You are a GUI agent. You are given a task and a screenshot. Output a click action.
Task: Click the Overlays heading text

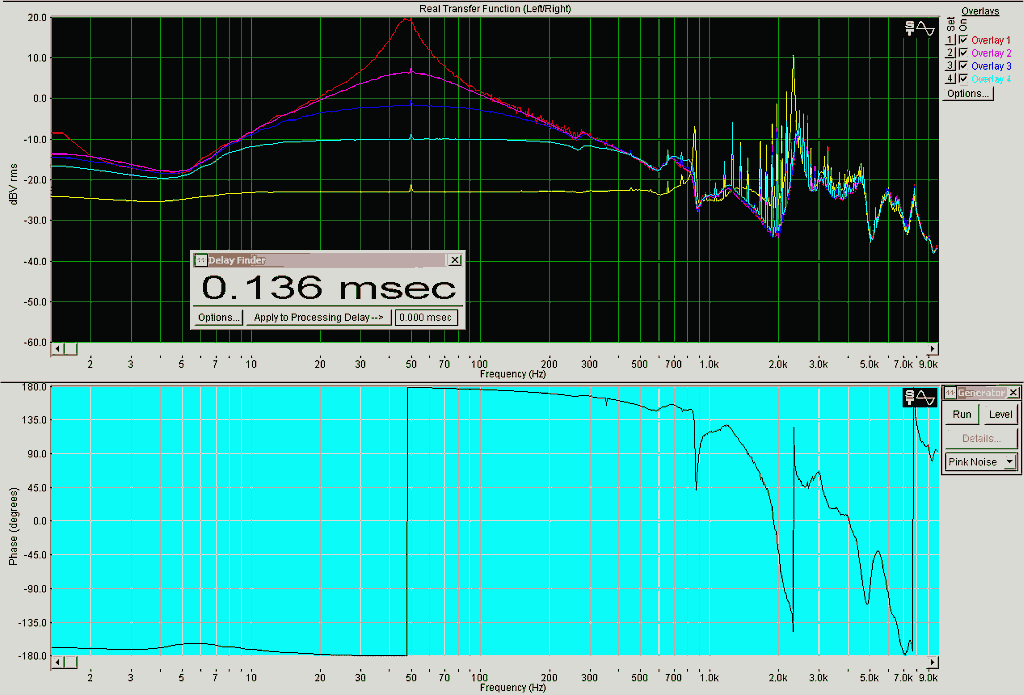980,11
